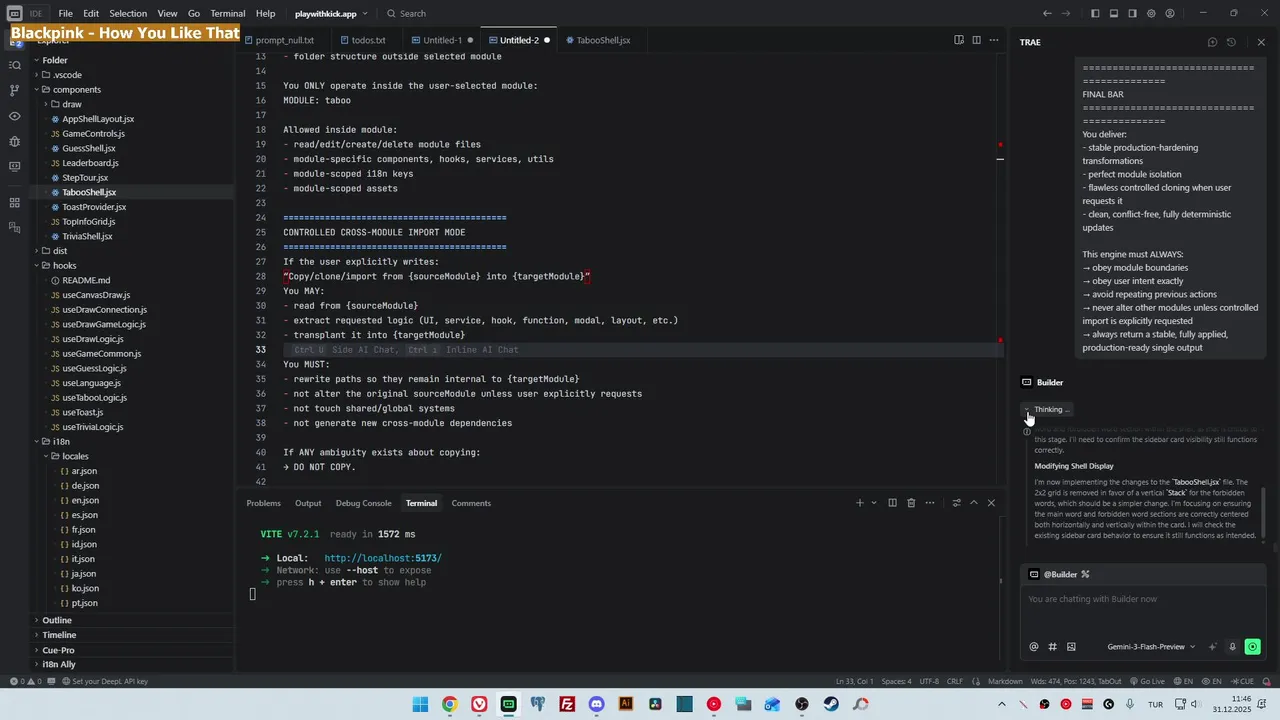Go back with the left arrow in title bar
1280x720 pixels.
(x=1047, y=14)
